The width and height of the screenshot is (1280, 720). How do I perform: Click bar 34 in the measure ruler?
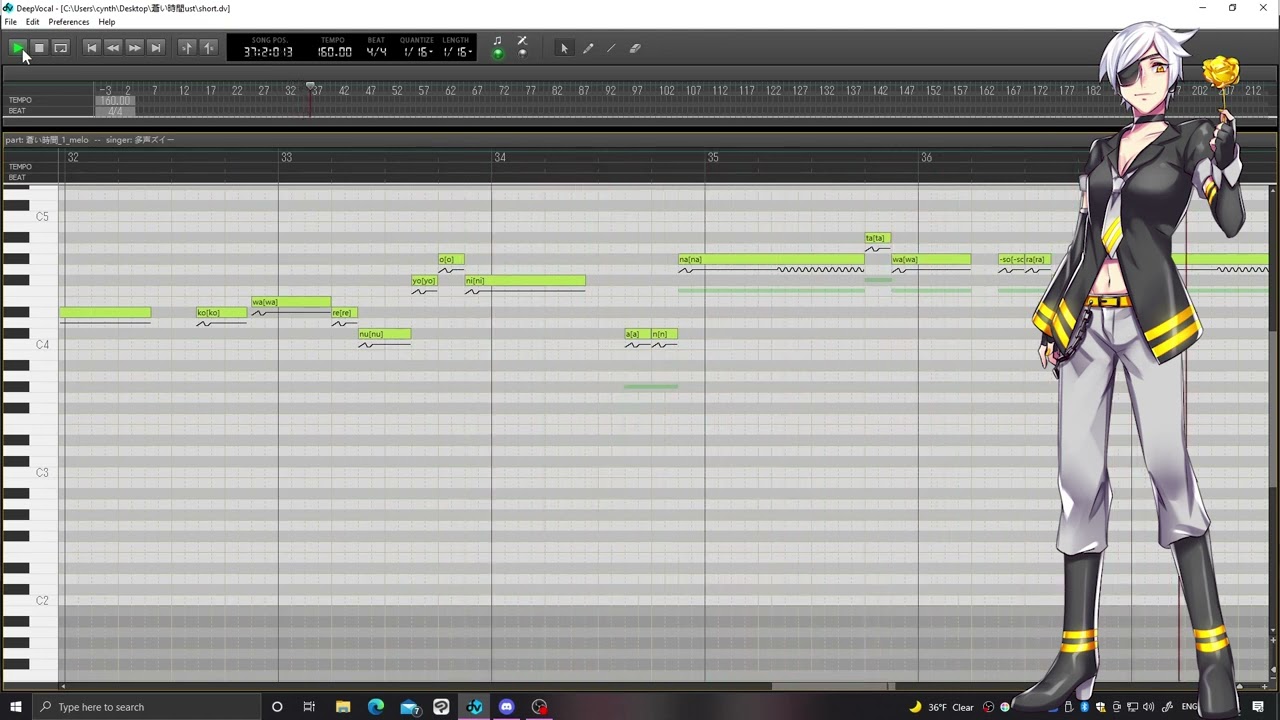click(x=499, y=158)
